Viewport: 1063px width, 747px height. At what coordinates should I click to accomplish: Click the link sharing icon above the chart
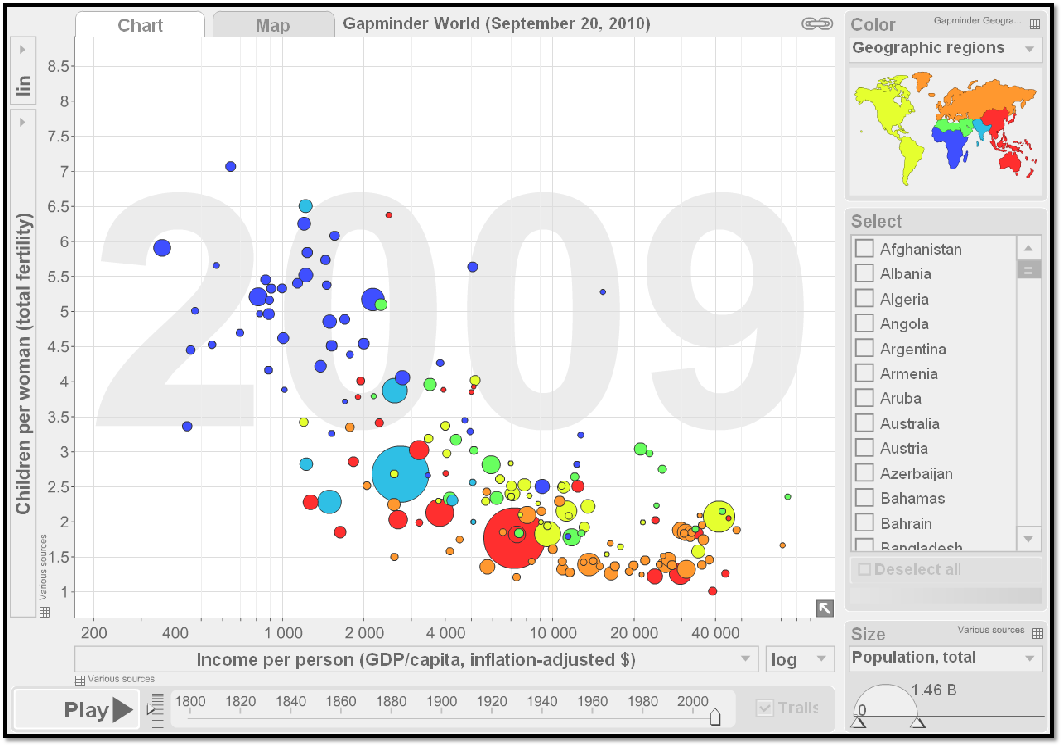(x=817, y=22)
